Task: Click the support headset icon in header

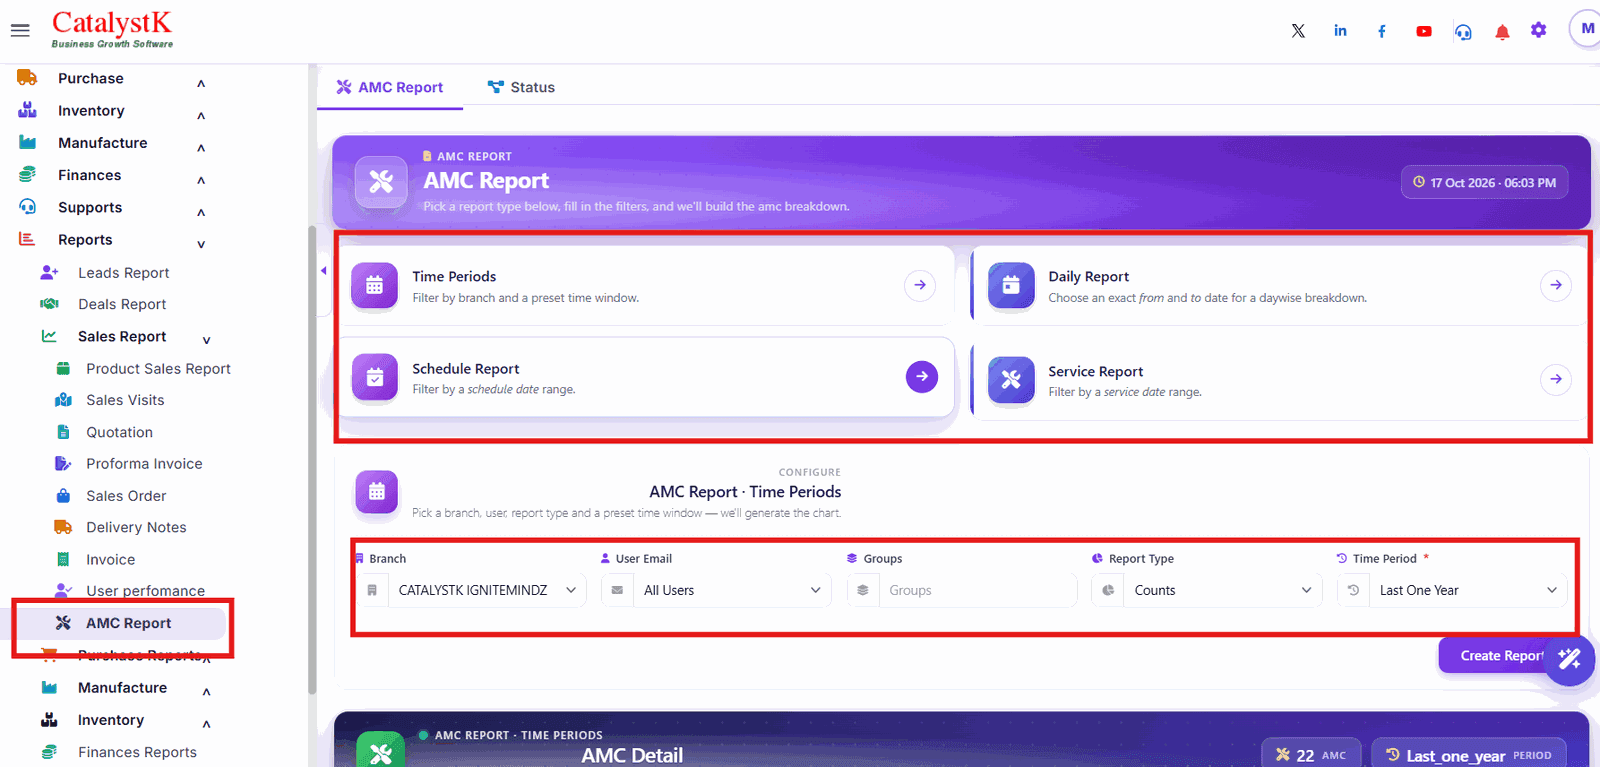Action: point(1463,32)
